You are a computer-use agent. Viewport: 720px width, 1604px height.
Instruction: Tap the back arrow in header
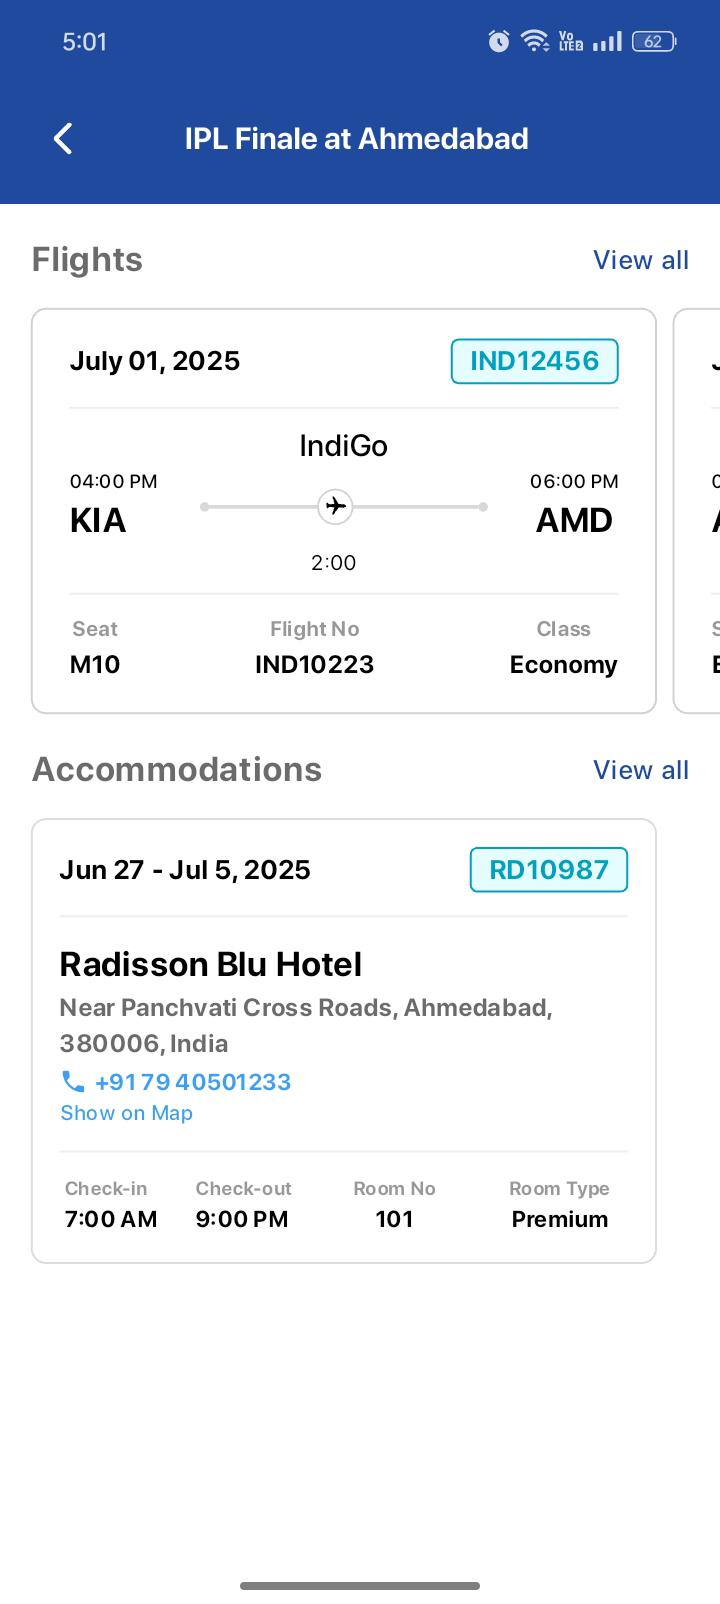(x=63, y=139)
